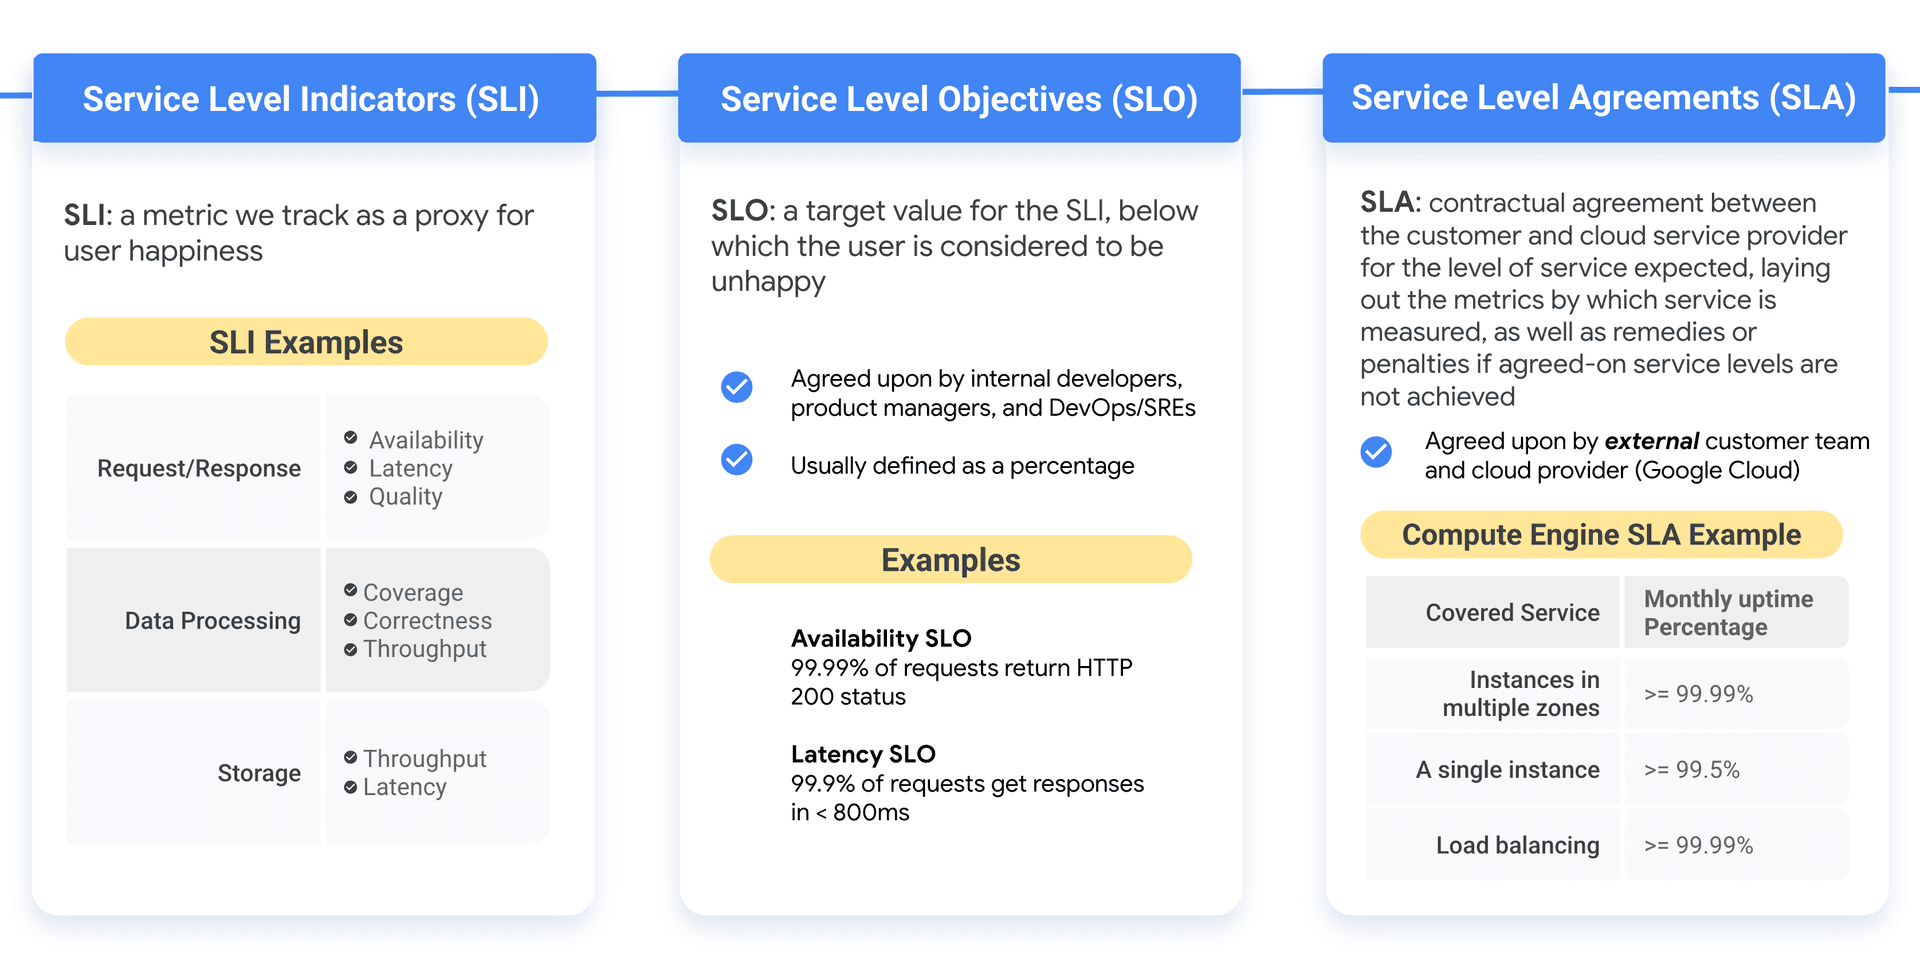Click the bullet icon next to Quality
Screen dimensions: 1920x953
click(351, 497)
